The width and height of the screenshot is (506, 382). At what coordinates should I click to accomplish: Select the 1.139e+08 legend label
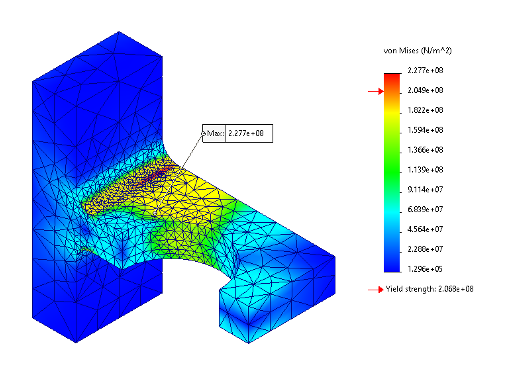point(425,170)
